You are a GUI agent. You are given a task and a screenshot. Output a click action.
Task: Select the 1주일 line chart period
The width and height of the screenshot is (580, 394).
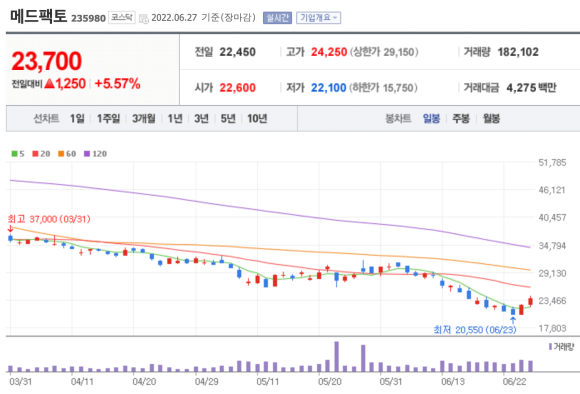[108, 119]
